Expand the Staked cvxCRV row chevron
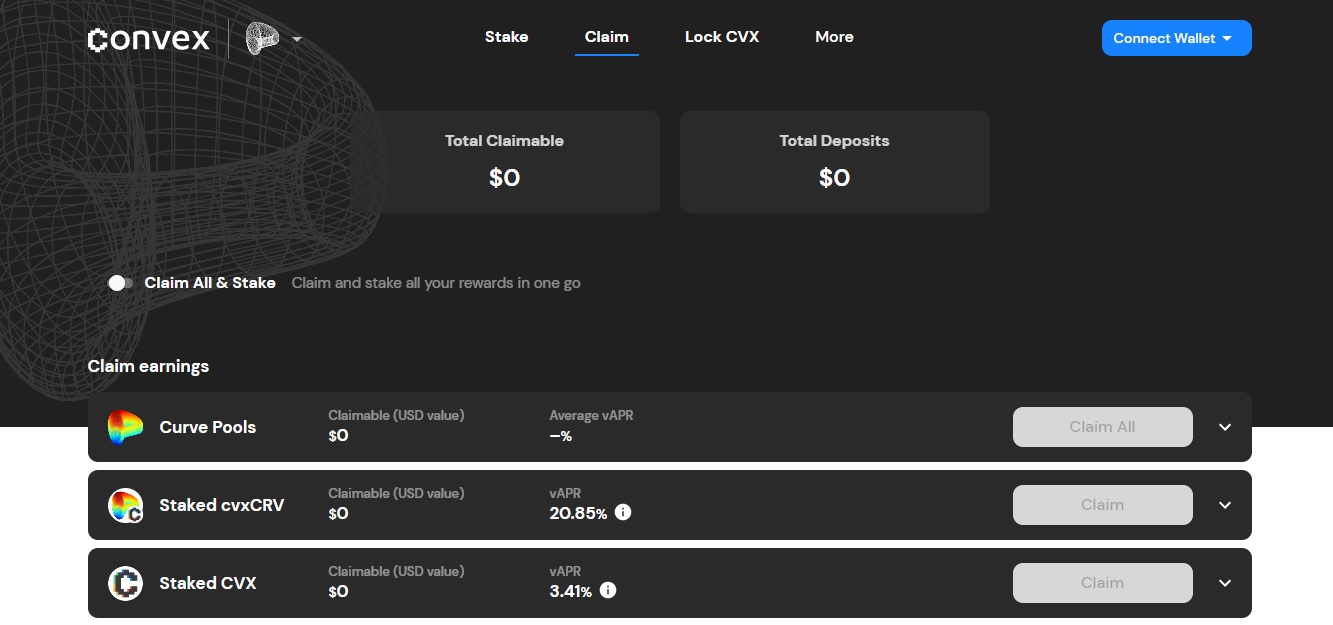Viewport: 1333px width, 625px height. coord(1225,505)
